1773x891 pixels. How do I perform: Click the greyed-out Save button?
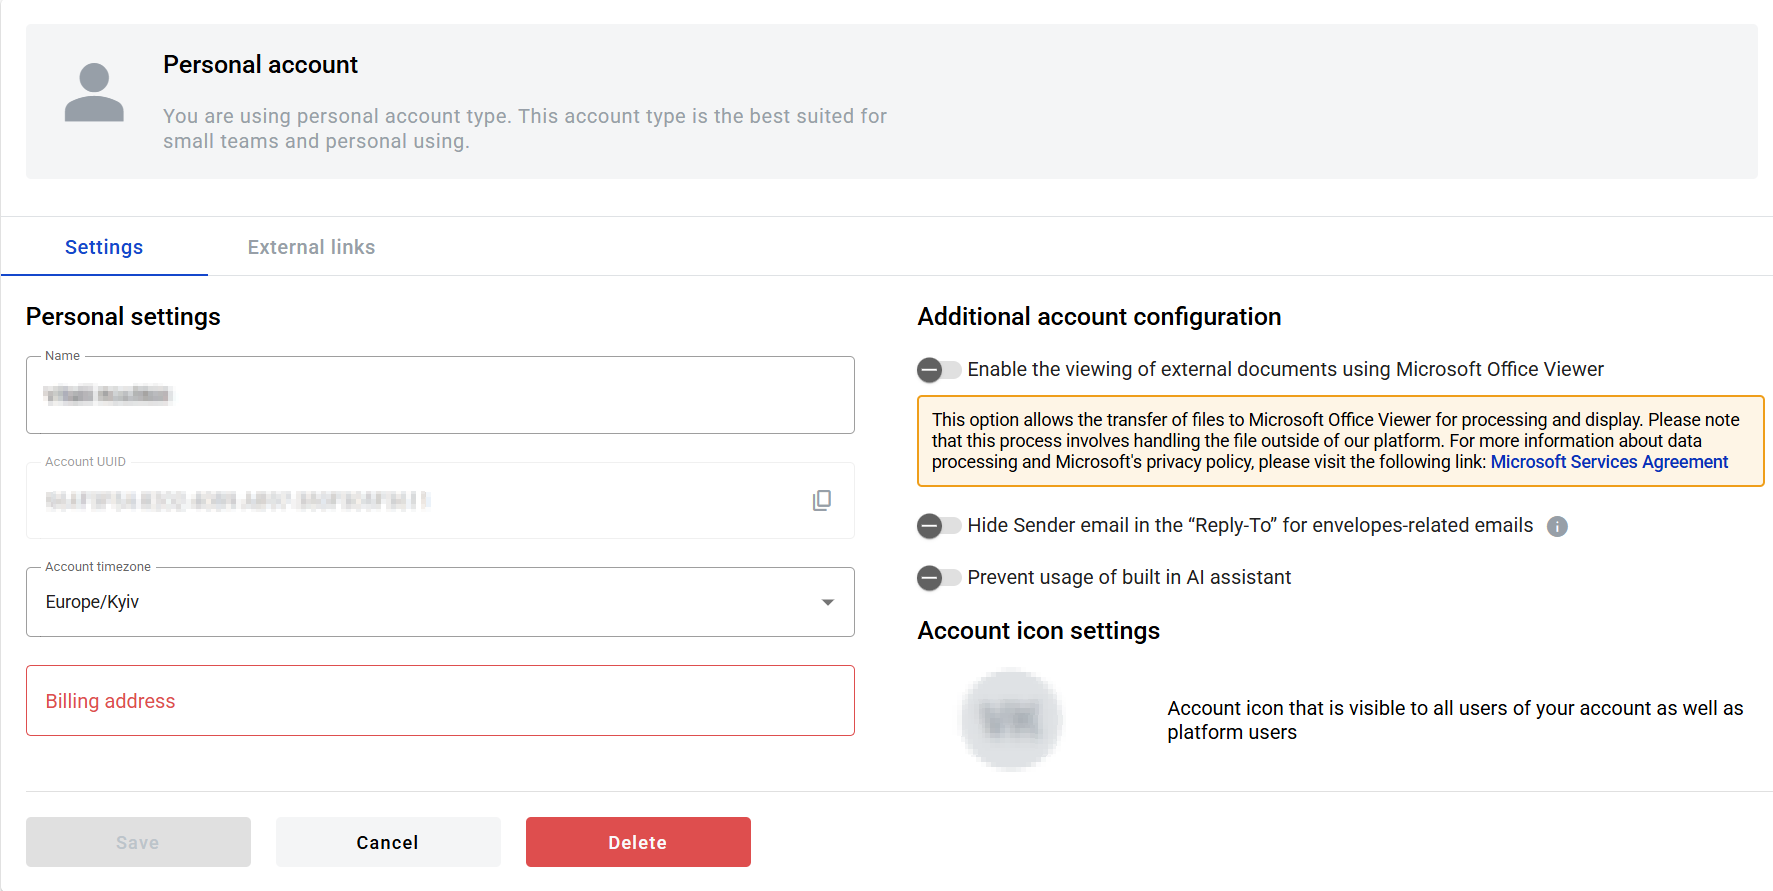[138, 842]
